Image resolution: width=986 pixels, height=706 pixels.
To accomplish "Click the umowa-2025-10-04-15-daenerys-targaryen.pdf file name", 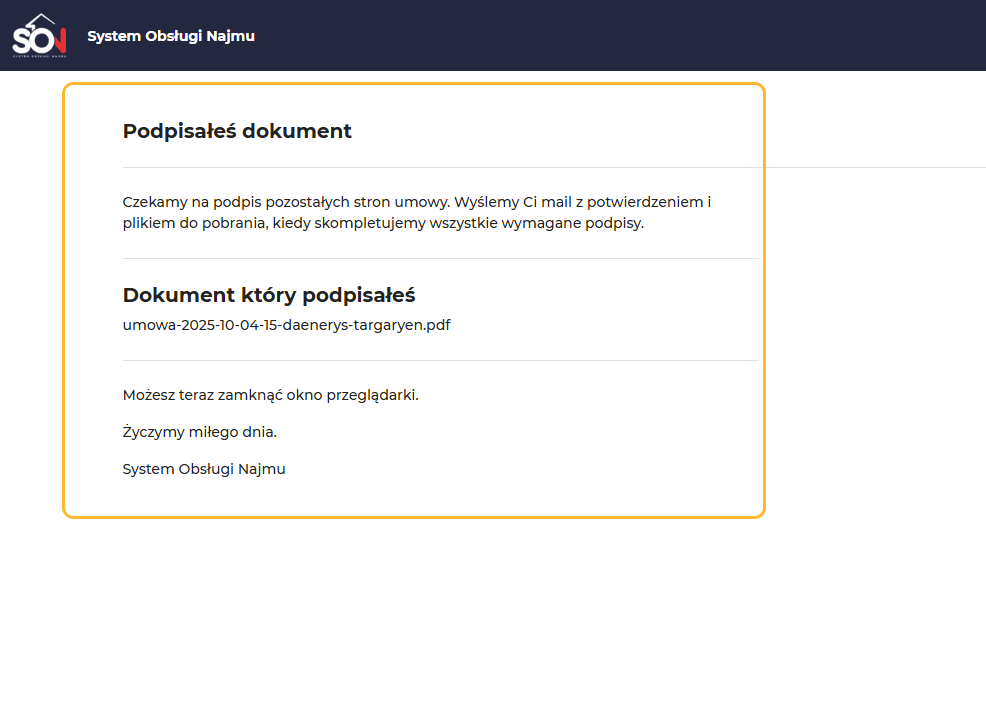I will [x=287, y=325].
